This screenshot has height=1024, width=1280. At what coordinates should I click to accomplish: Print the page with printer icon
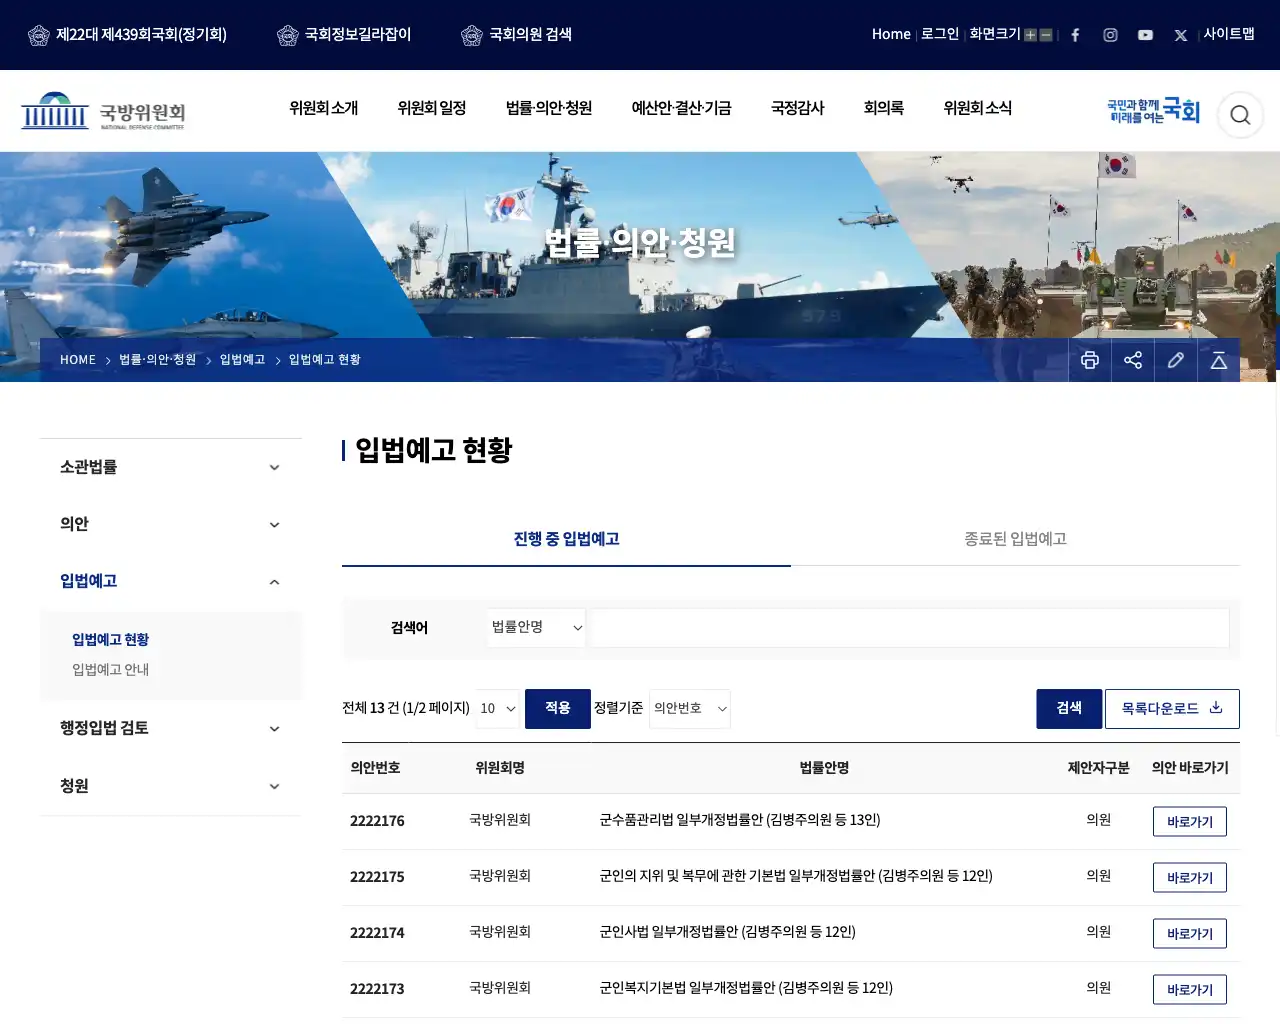pos(1090,360)
